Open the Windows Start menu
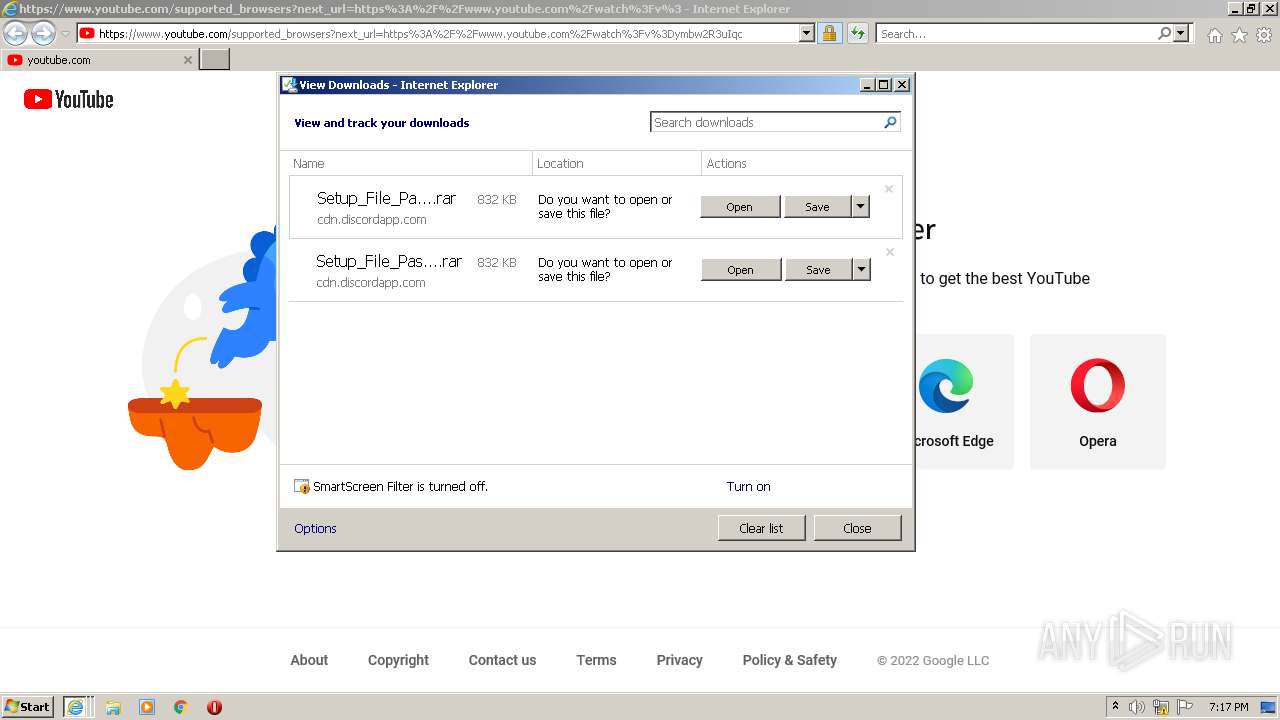The width and height of the screenshot is (1280, 720). coord(28,707)
